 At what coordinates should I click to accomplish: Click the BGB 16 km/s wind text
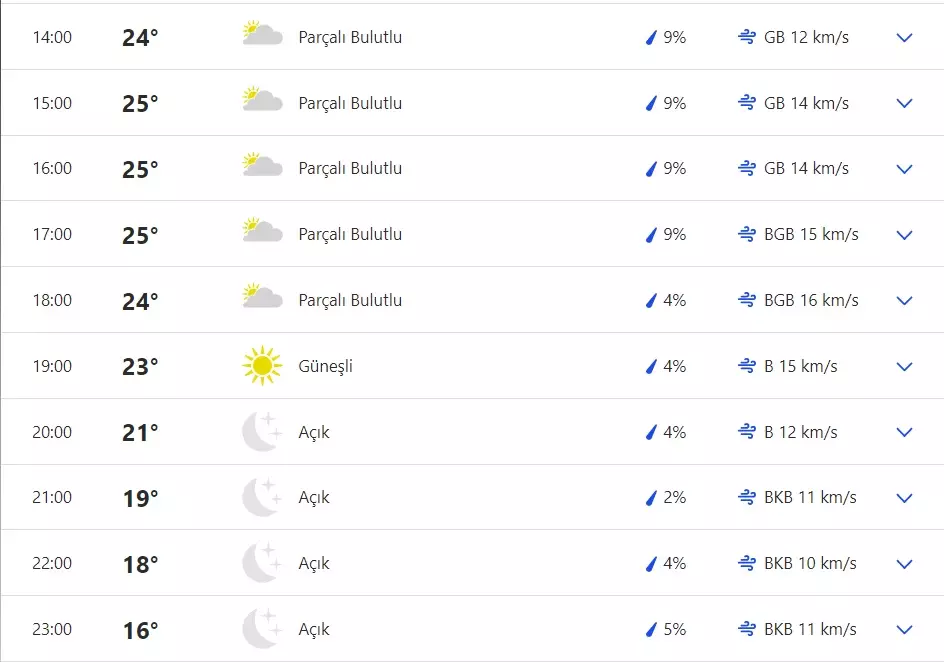811,300
